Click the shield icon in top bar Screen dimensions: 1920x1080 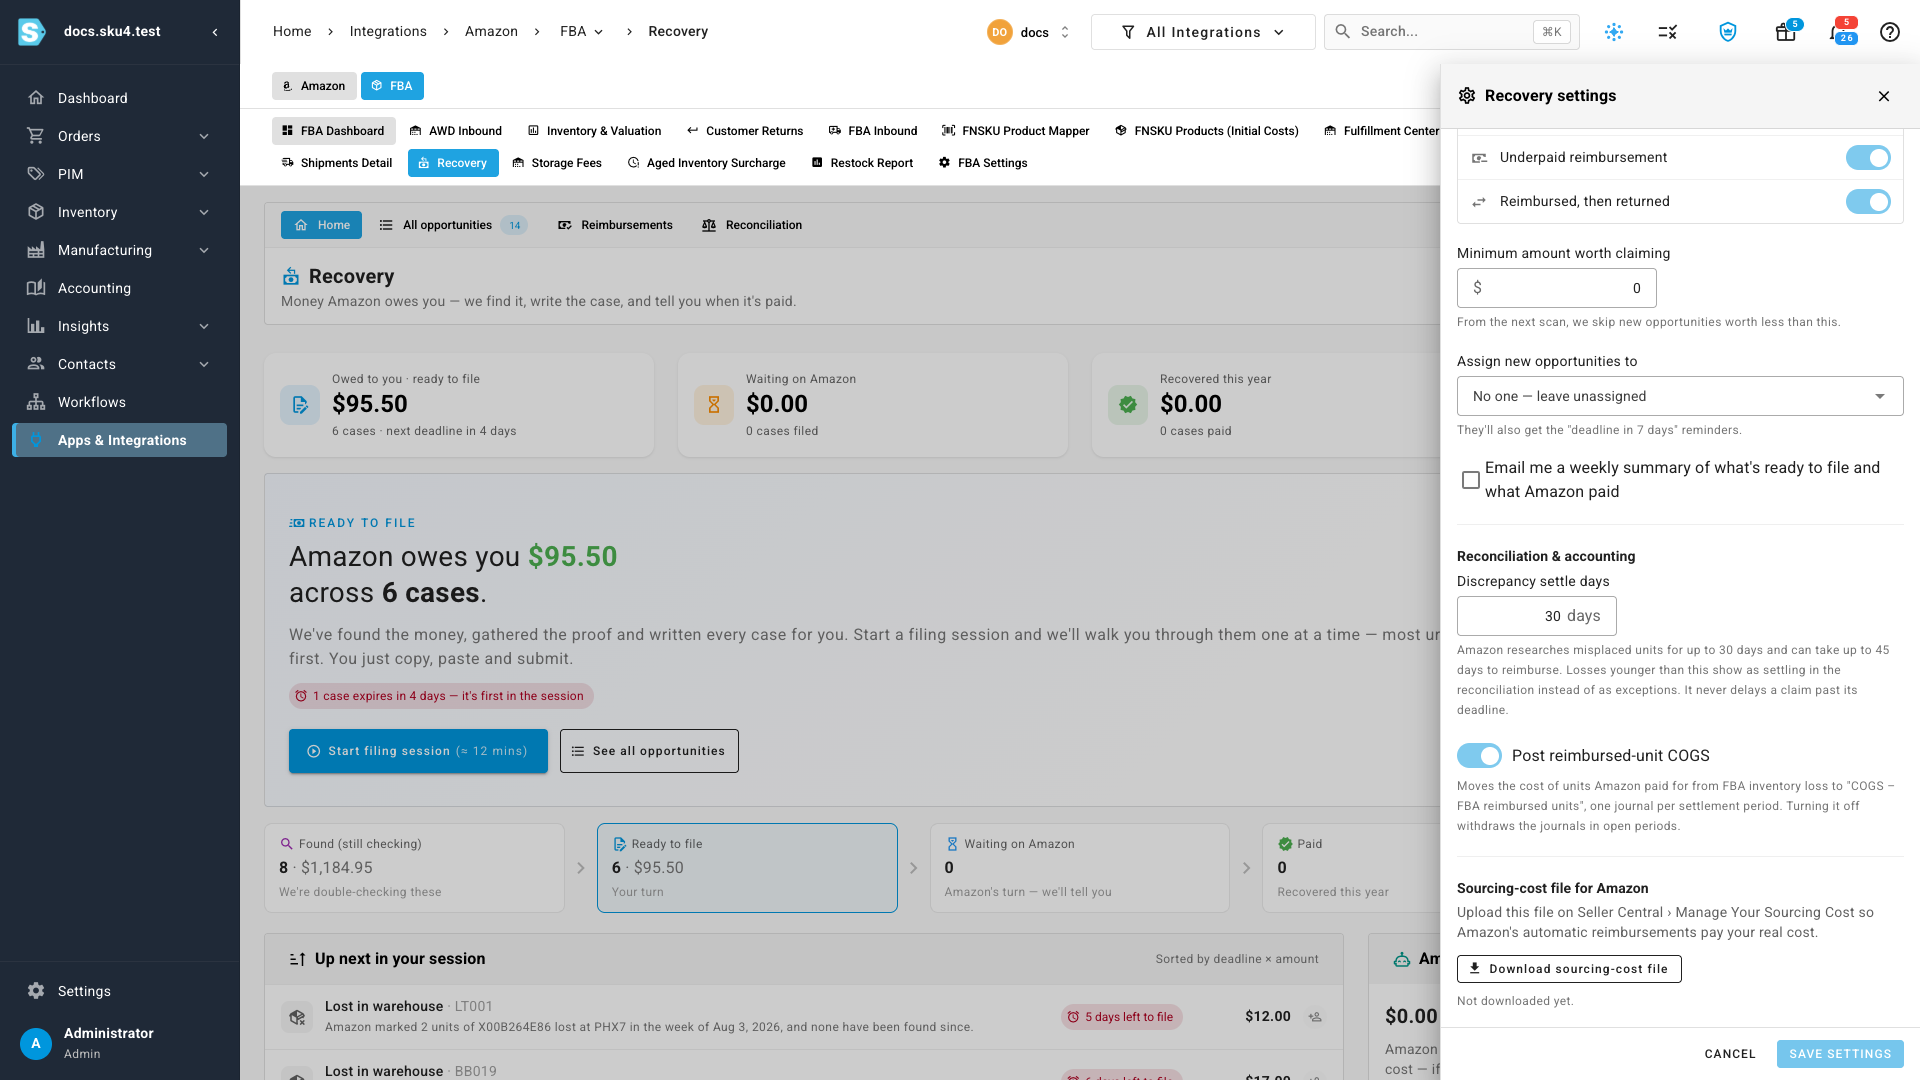pyautogui.click(x=1727, y=32)
